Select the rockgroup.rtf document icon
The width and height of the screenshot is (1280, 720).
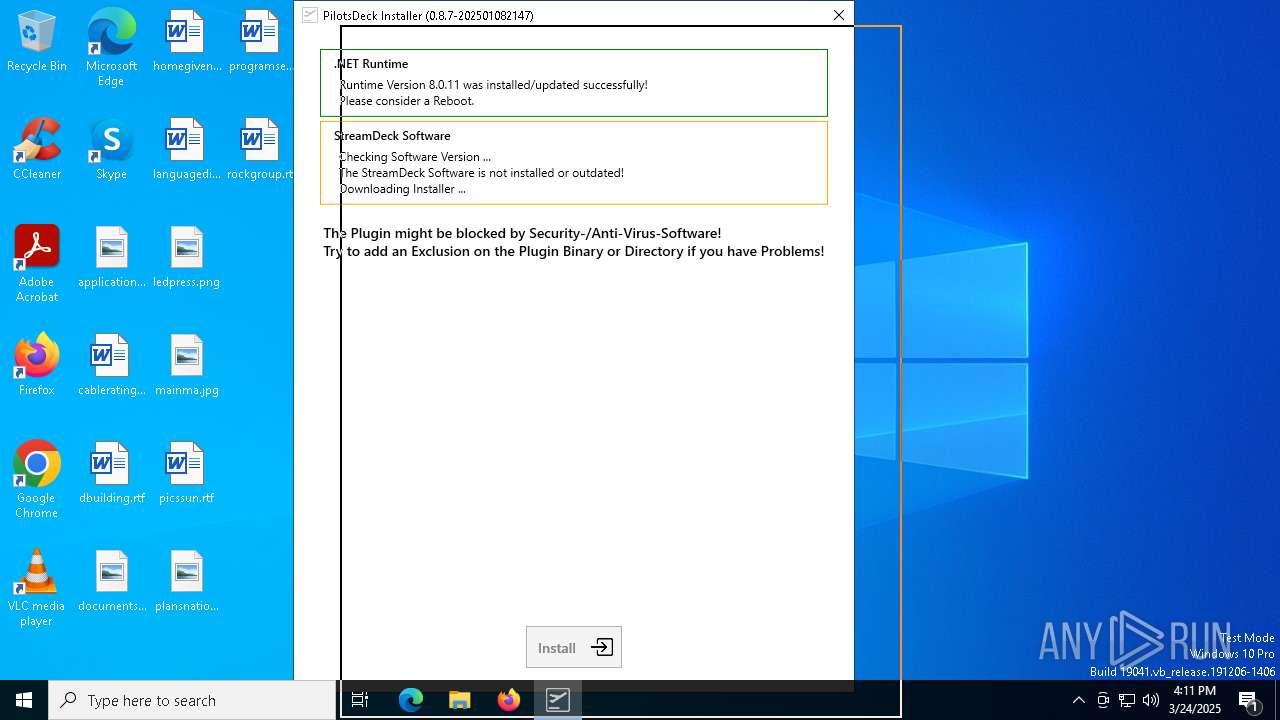[260, 150]
